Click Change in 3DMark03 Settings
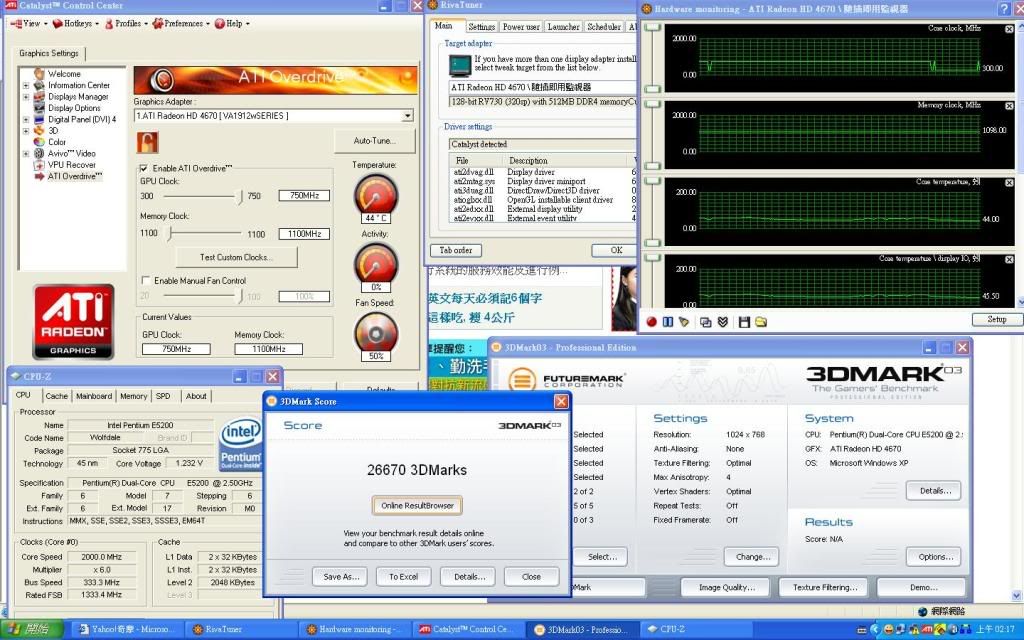This screenshot has height=640, width=1024. pyautogui.click(x=752, y=557)
